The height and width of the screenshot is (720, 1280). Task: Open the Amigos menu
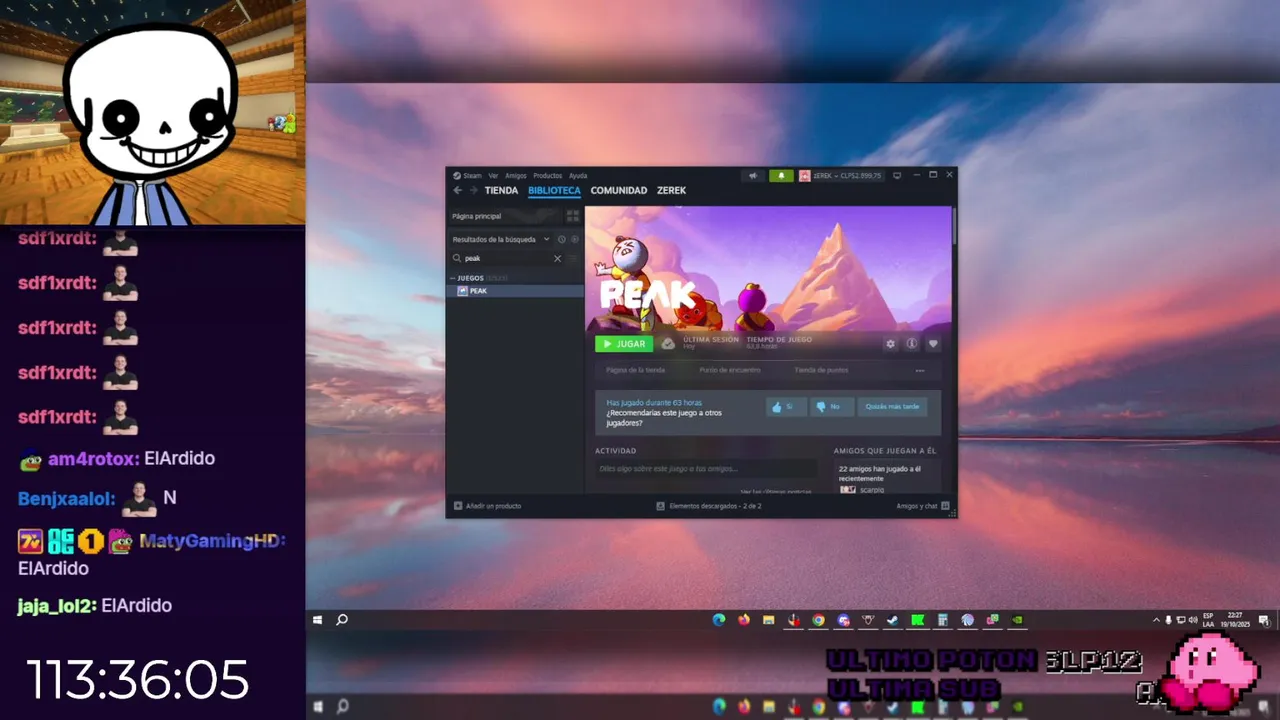tap(515, 175)
